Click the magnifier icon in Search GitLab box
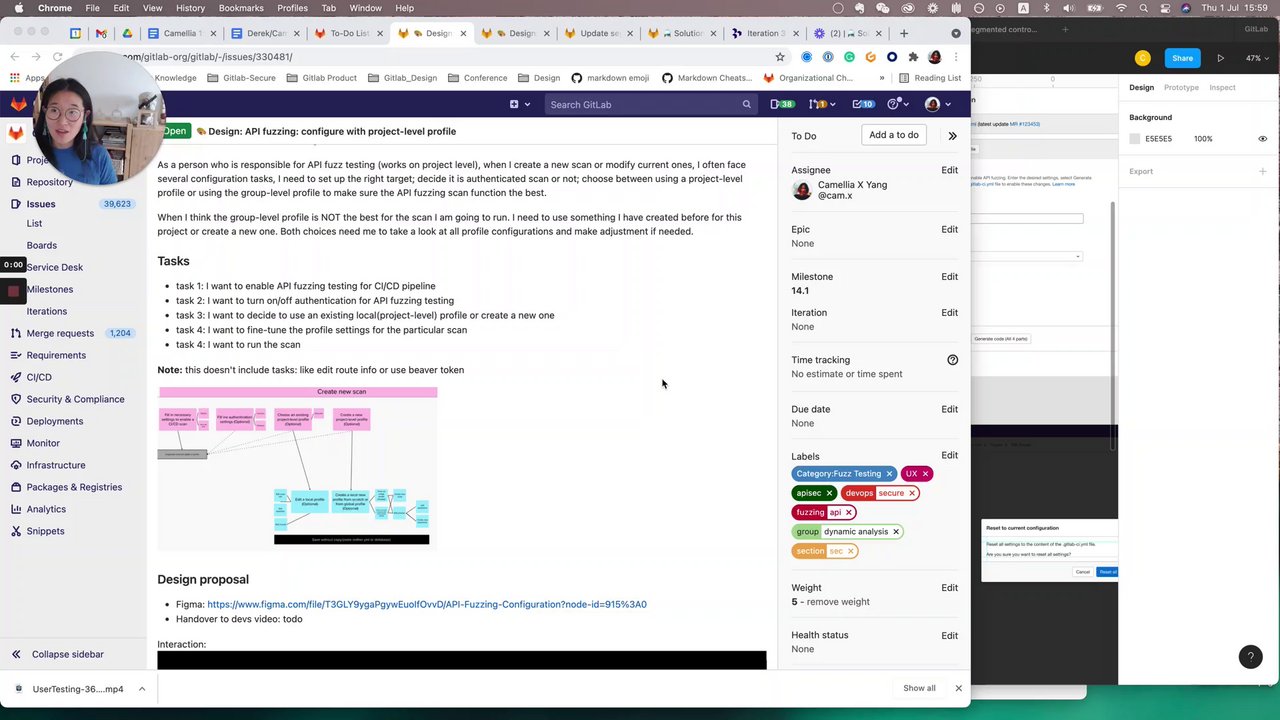Screen dimensions: 1280x720 (746, 104)
